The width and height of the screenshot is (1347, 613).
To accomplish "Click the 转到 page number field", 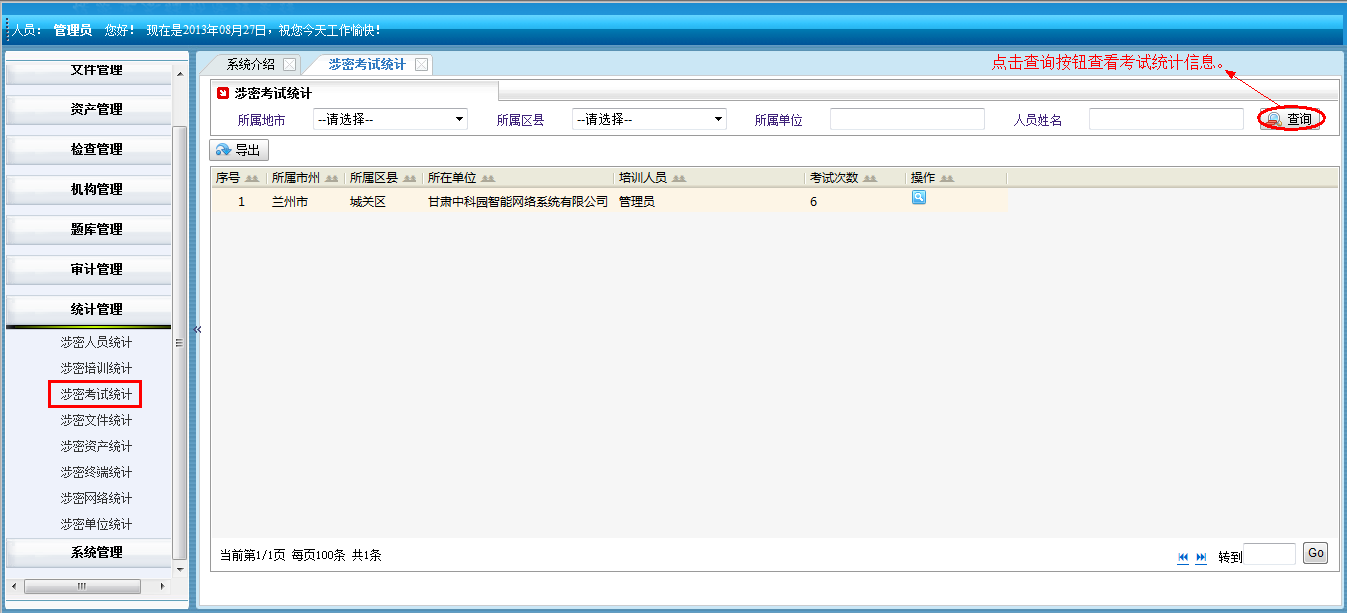I will click(1269, 554).
